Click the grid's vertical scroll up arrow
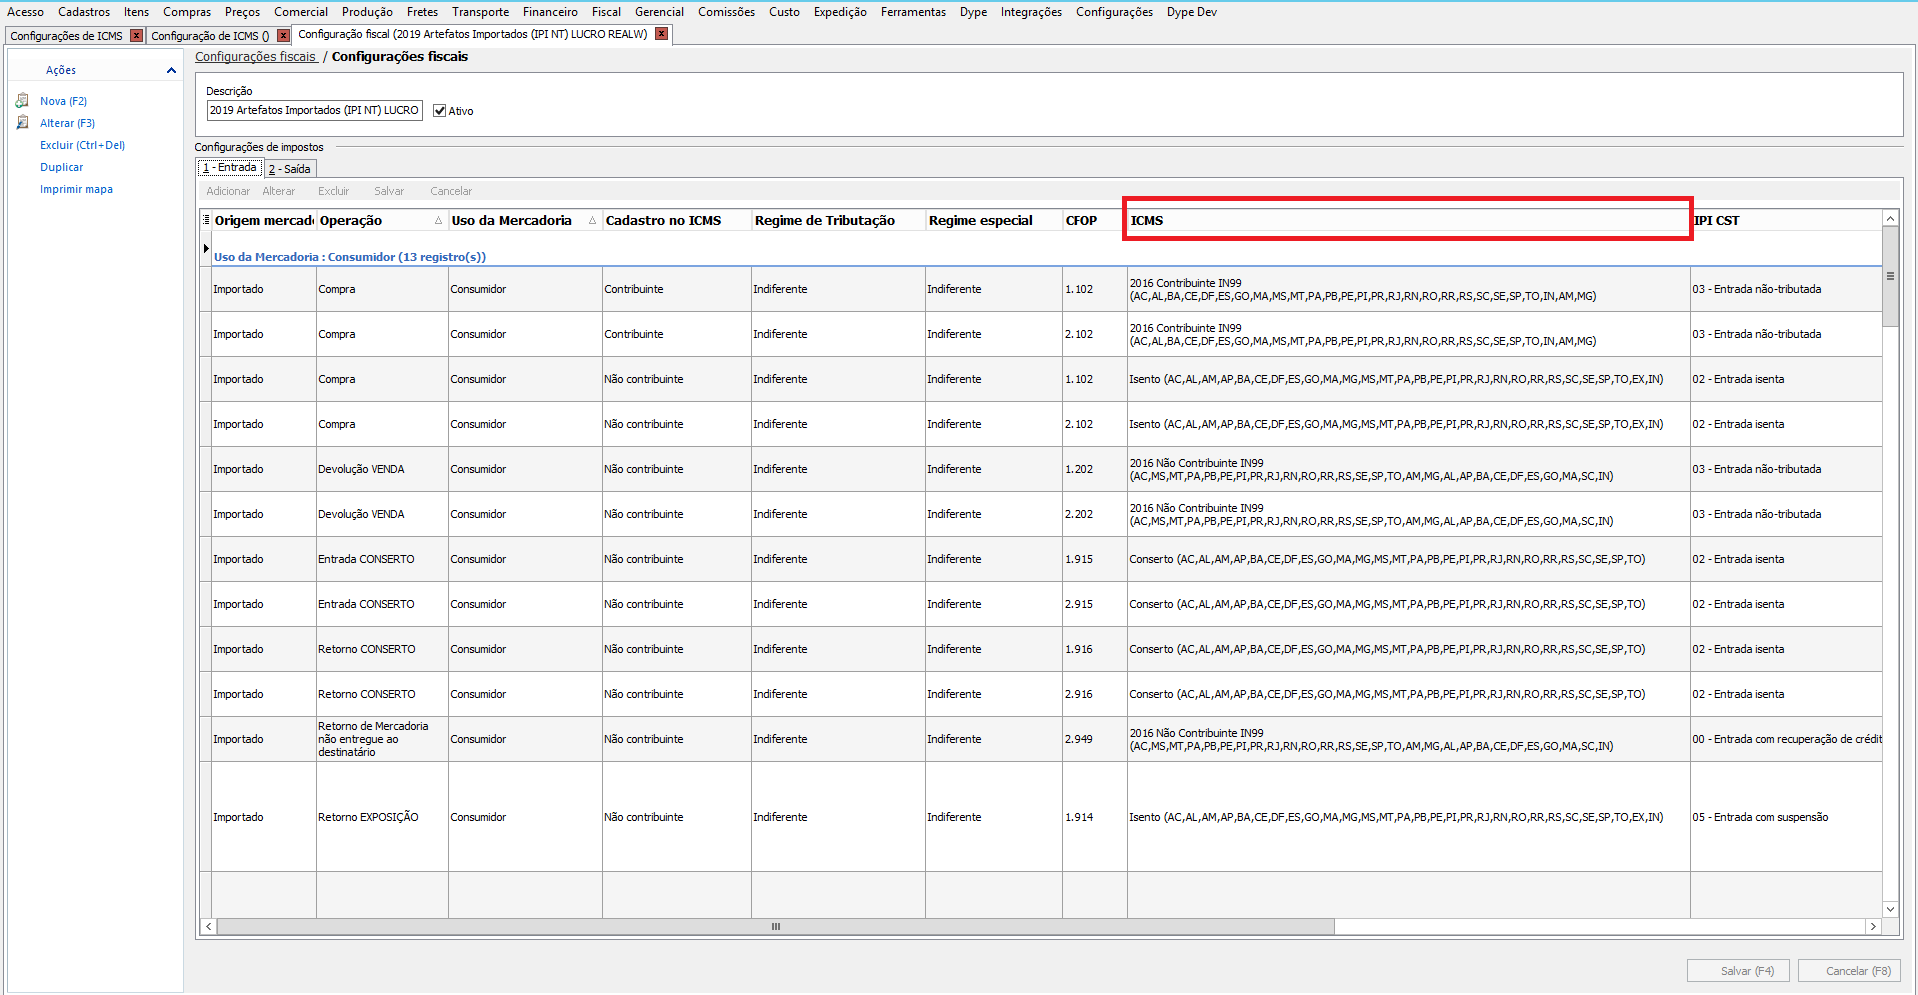Image resolution: width=1918 pixels, height=995 pixels. [1890, 218]
